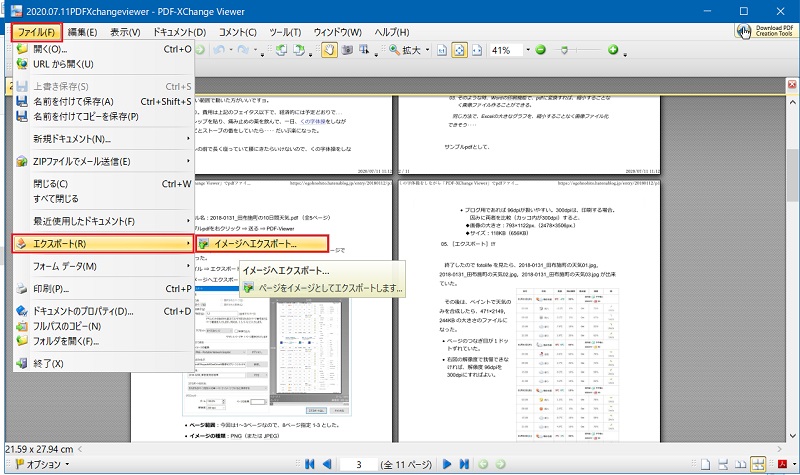The image size is (800, 475).
Task: Expand ZIPファイルでメール送信(E) submenu
Action: (x=103, y=161)
